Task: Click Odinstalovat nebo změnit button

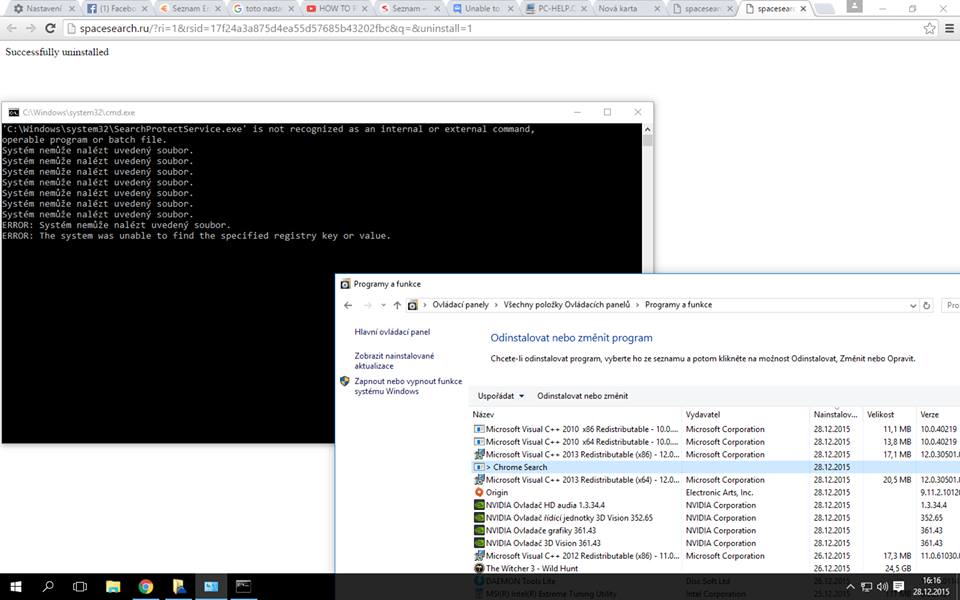Action: click(x=582, y=396)
